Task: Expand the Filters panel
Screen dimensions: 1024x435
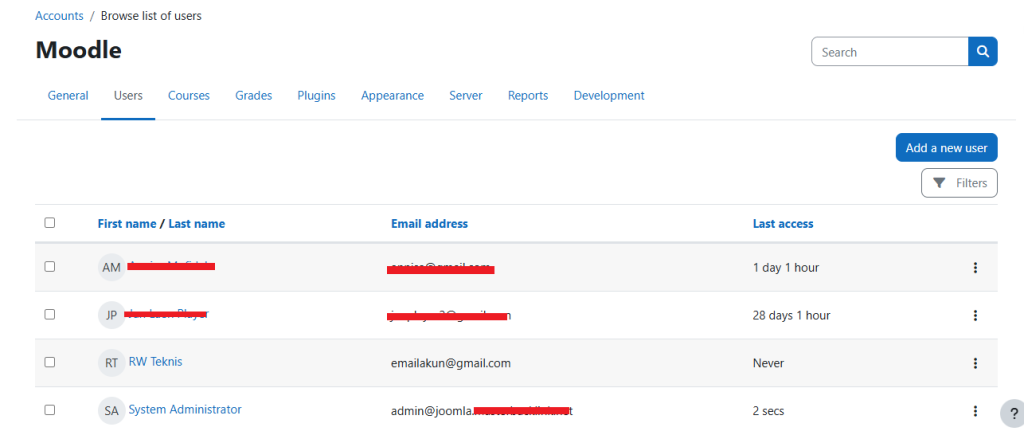Action: point(959,183)
